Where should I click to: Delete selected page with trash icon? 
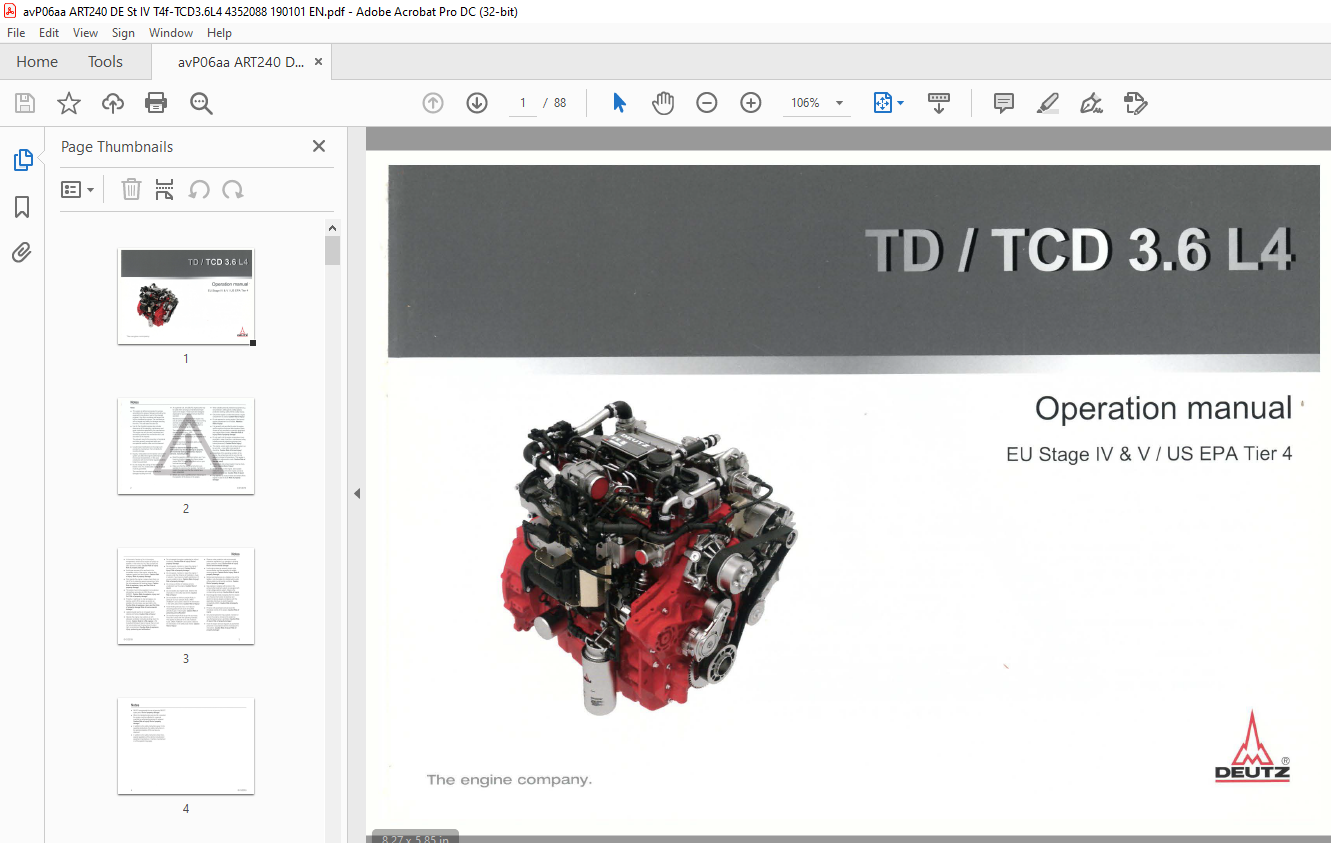point(131,189)
